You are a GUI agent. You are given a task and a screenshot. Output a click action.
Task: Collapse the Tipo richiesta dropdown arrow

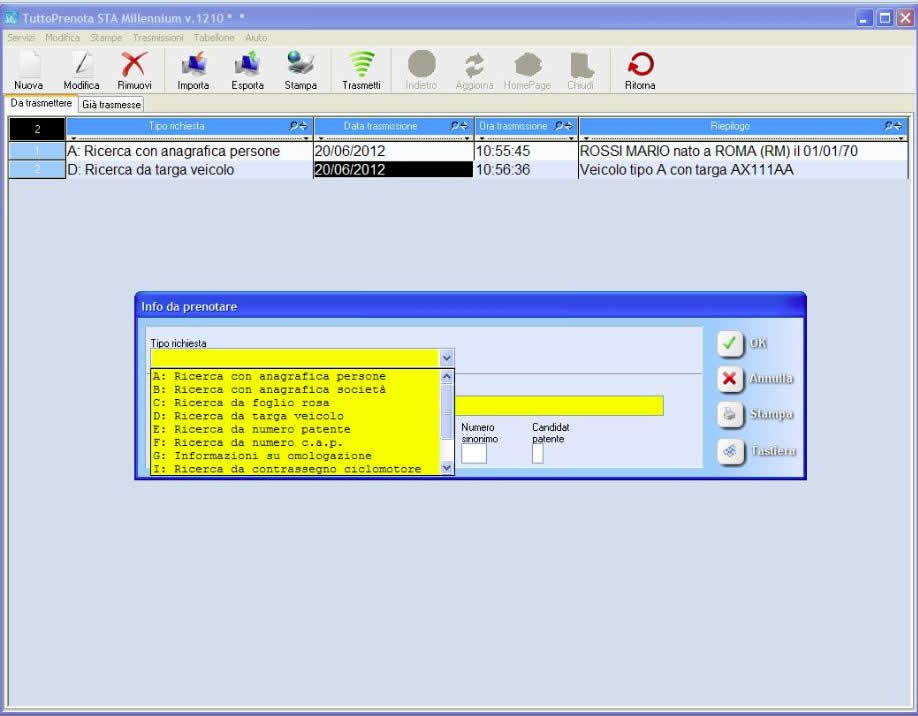point(447,357)
